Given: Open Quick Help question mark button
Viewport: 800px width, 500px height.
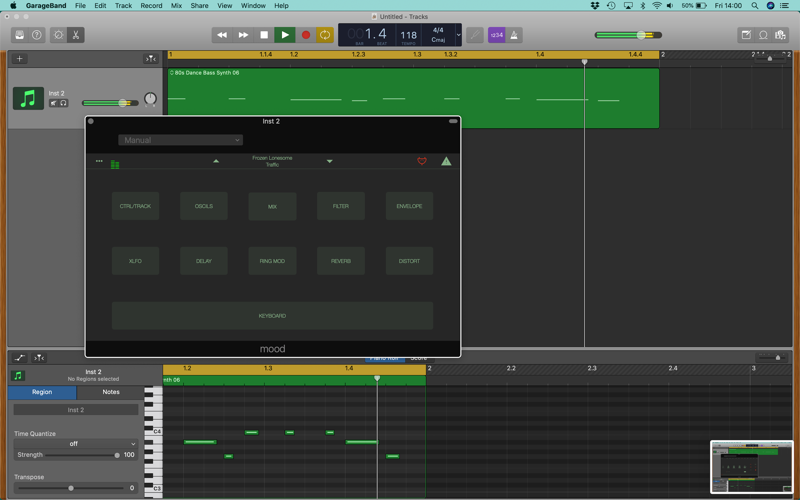Looking at the screenshot, I should point(37,35).
